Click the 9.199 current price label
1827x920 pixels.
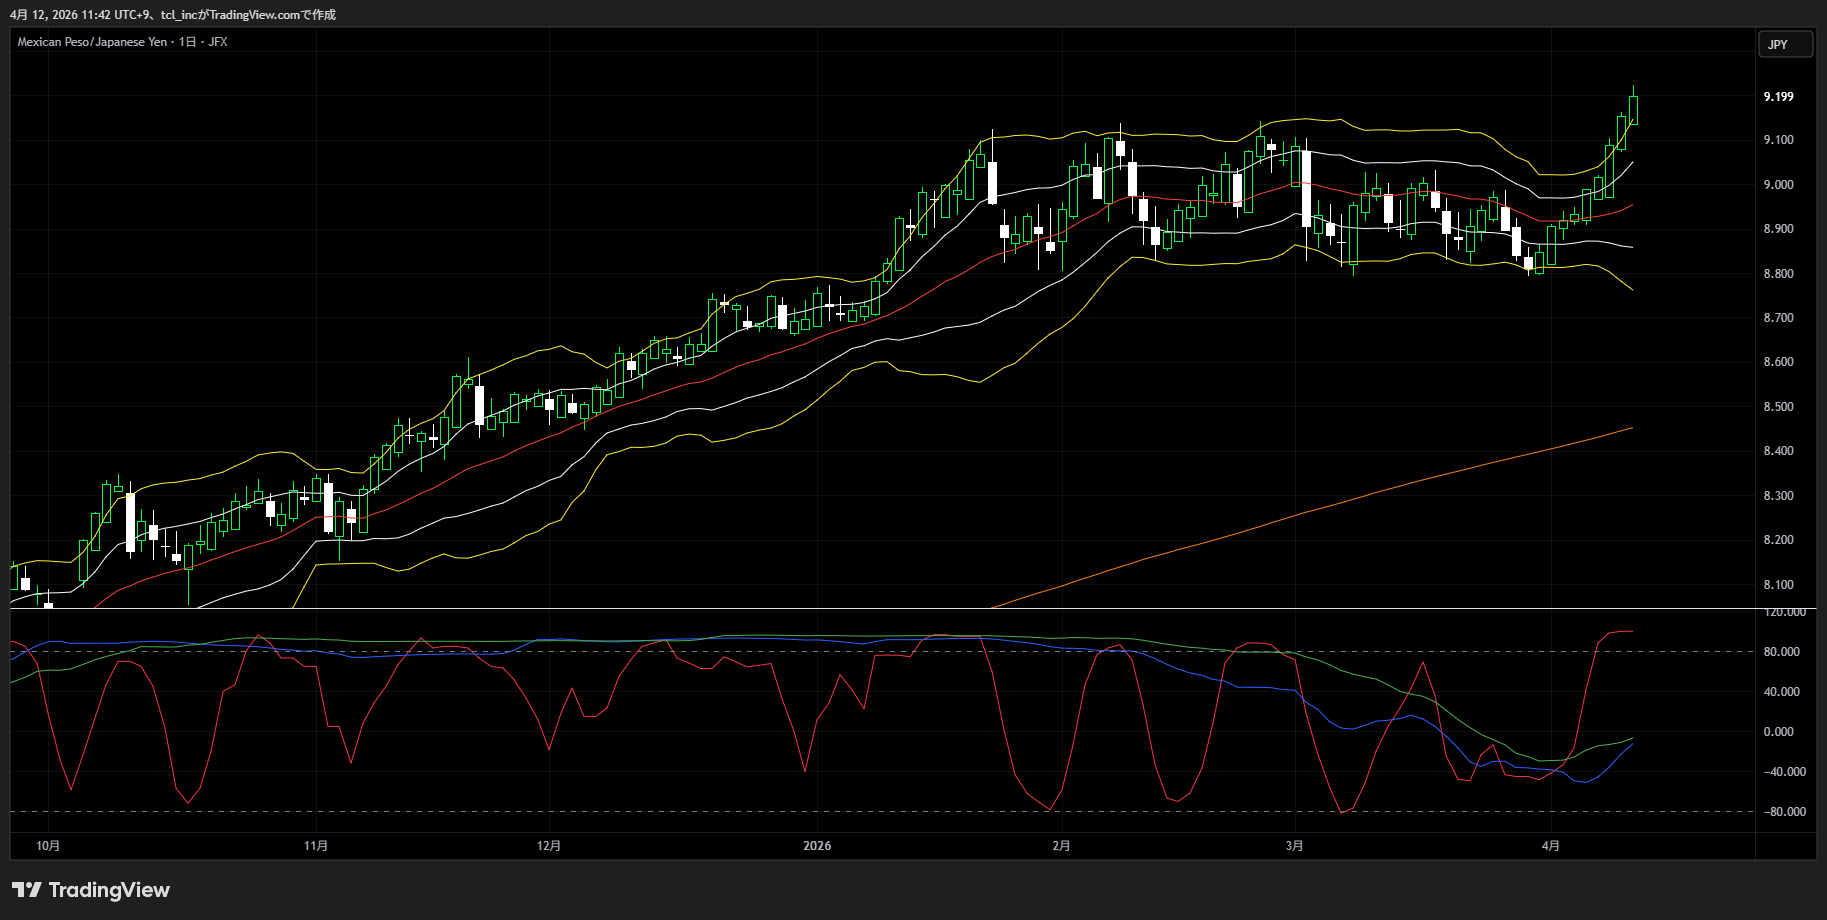tap(1778, 97)
